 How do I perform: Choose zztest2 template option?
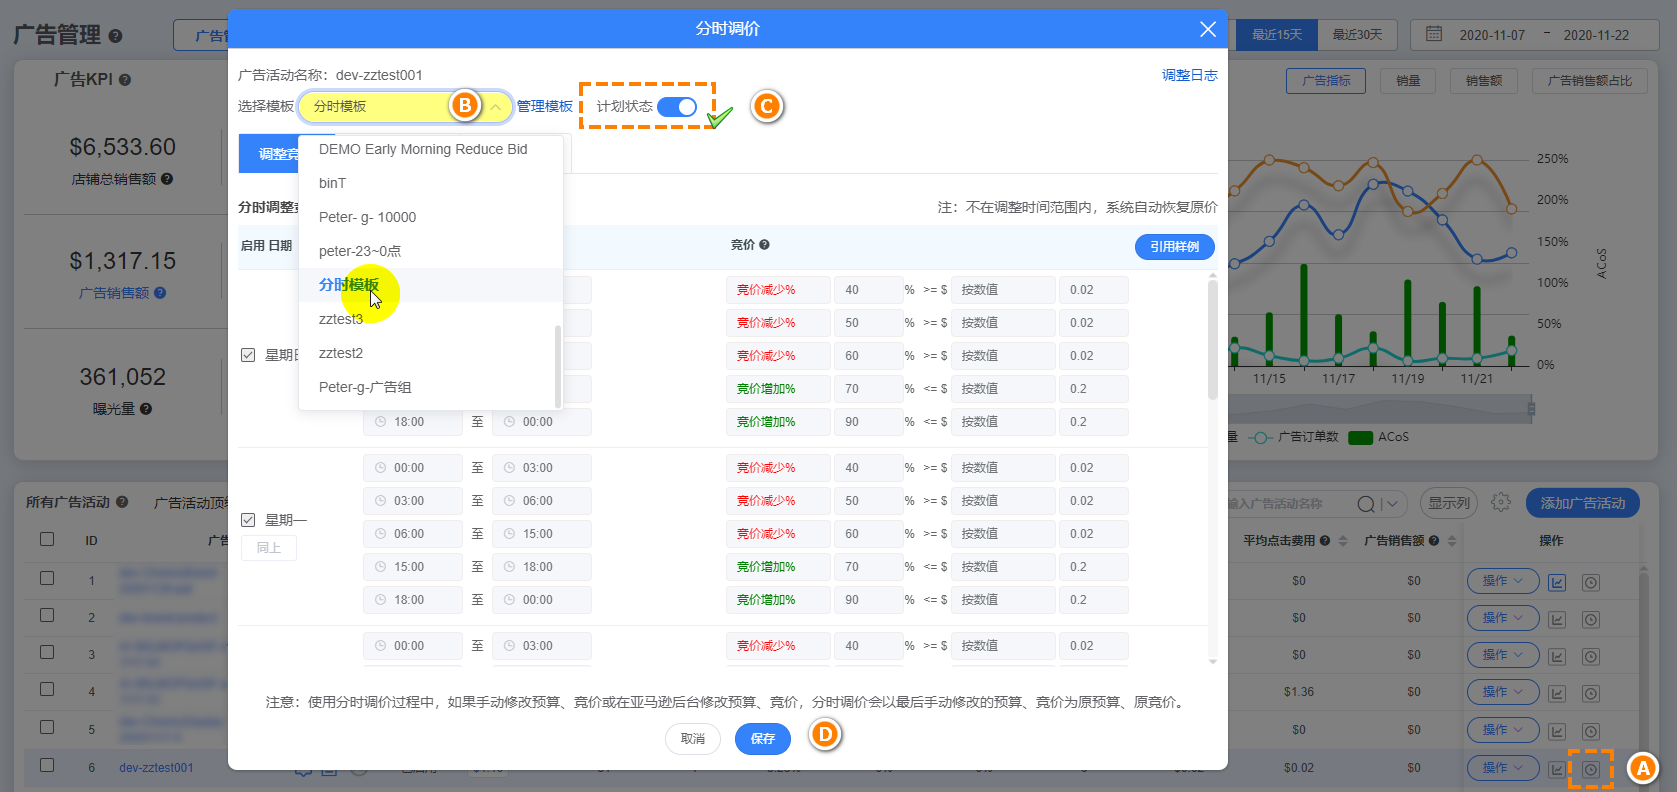[431, 353]
